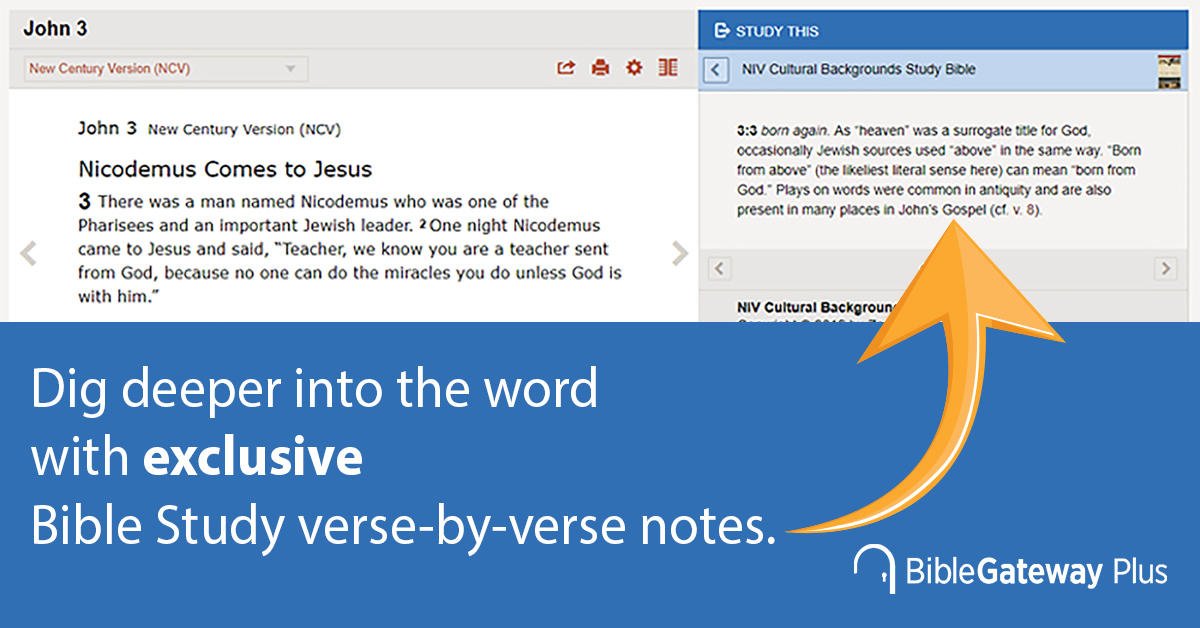This screenshot has height=628, width=1200.
Task: Click the NIV Cultural Backgrounds Study Bible title
Action: coord(859,70)
